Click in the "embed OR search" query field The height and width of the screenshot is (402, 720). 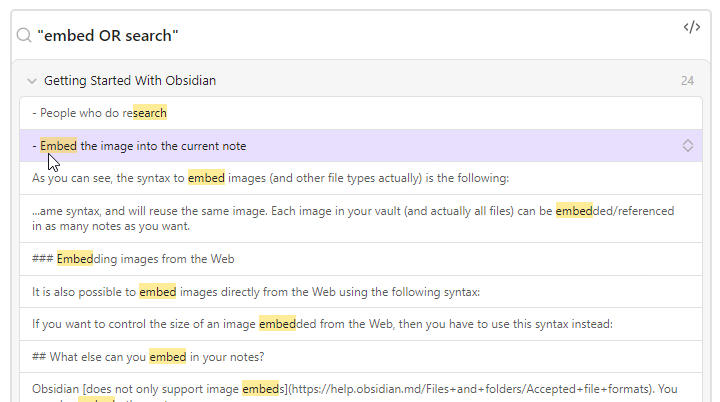tap(300, 36)
